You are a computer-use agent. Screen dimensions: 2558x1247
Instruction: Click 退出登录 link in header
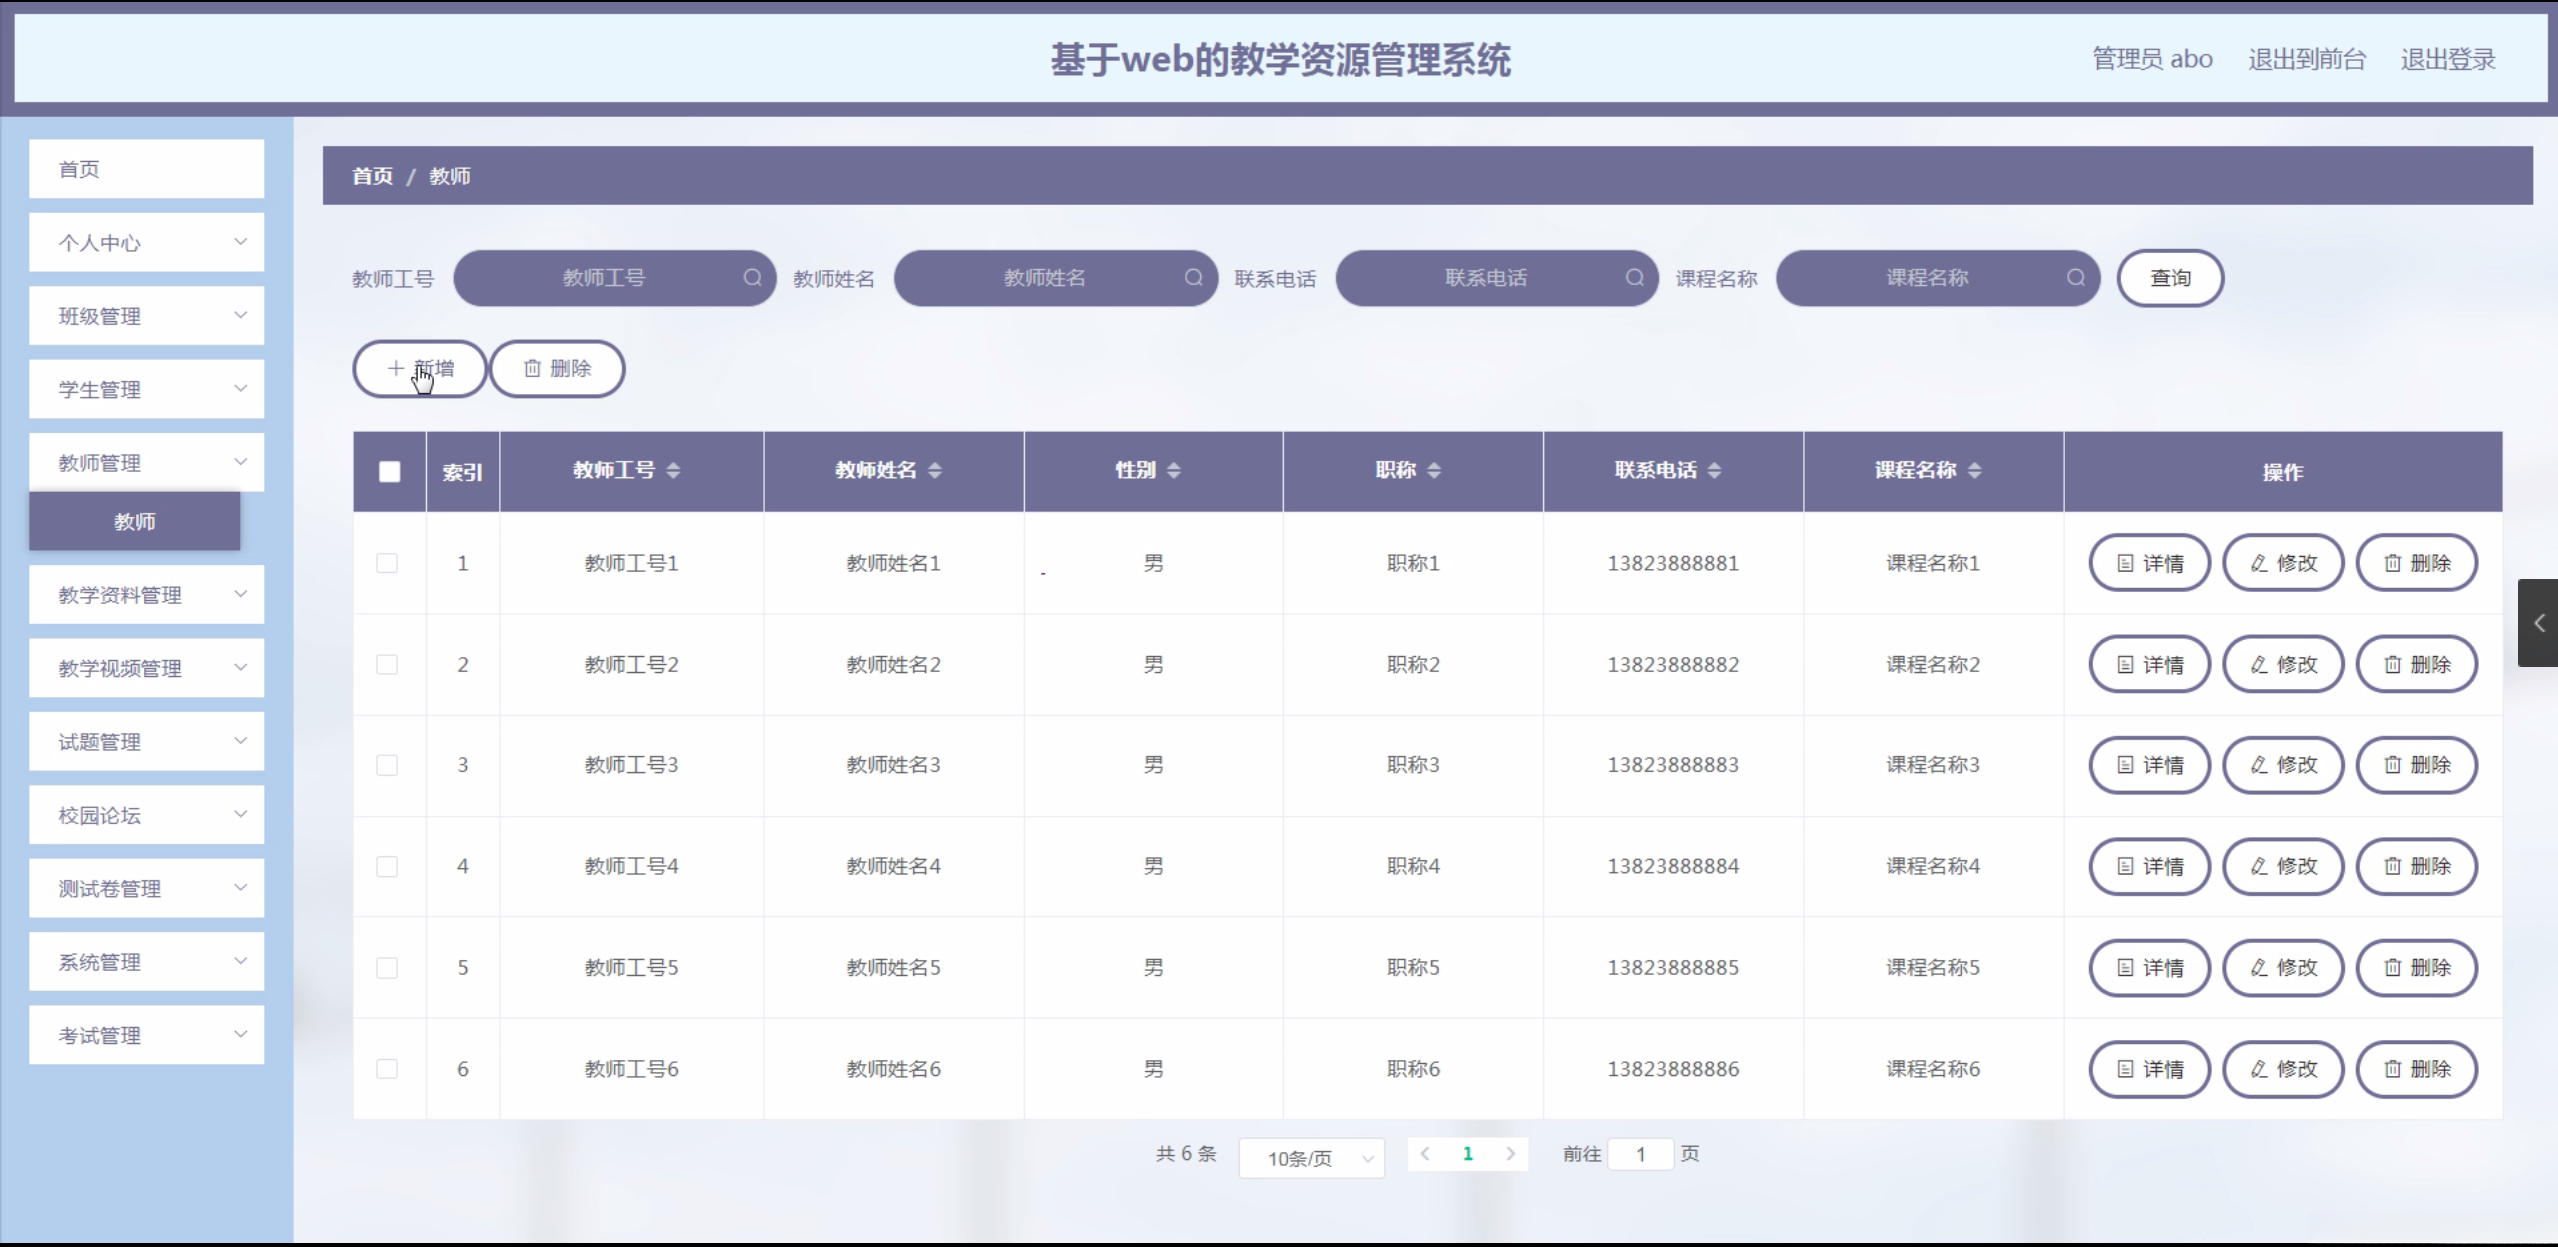pyautogui.click(x=2447, y=59)
